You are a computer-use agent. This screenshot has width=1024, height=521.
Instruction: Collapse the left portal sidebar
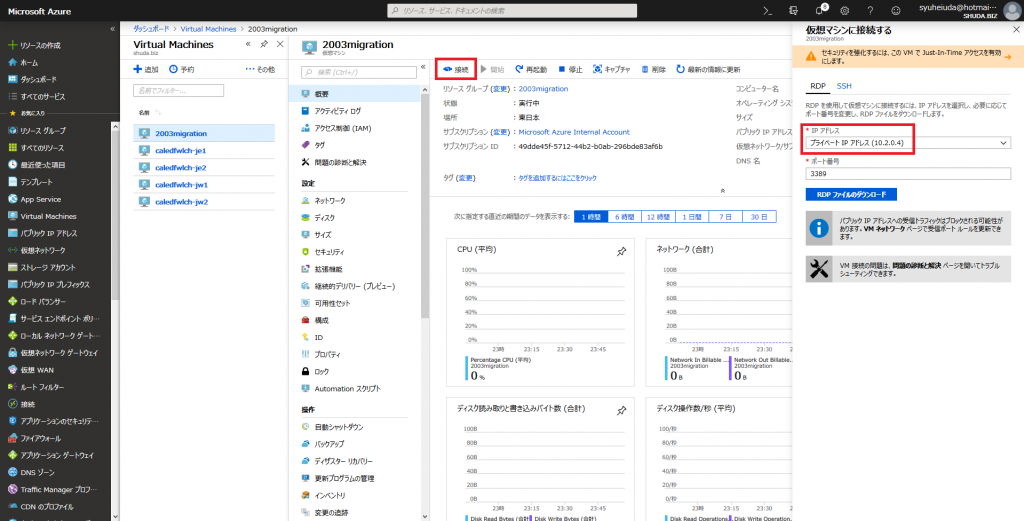tap(113, 29)
